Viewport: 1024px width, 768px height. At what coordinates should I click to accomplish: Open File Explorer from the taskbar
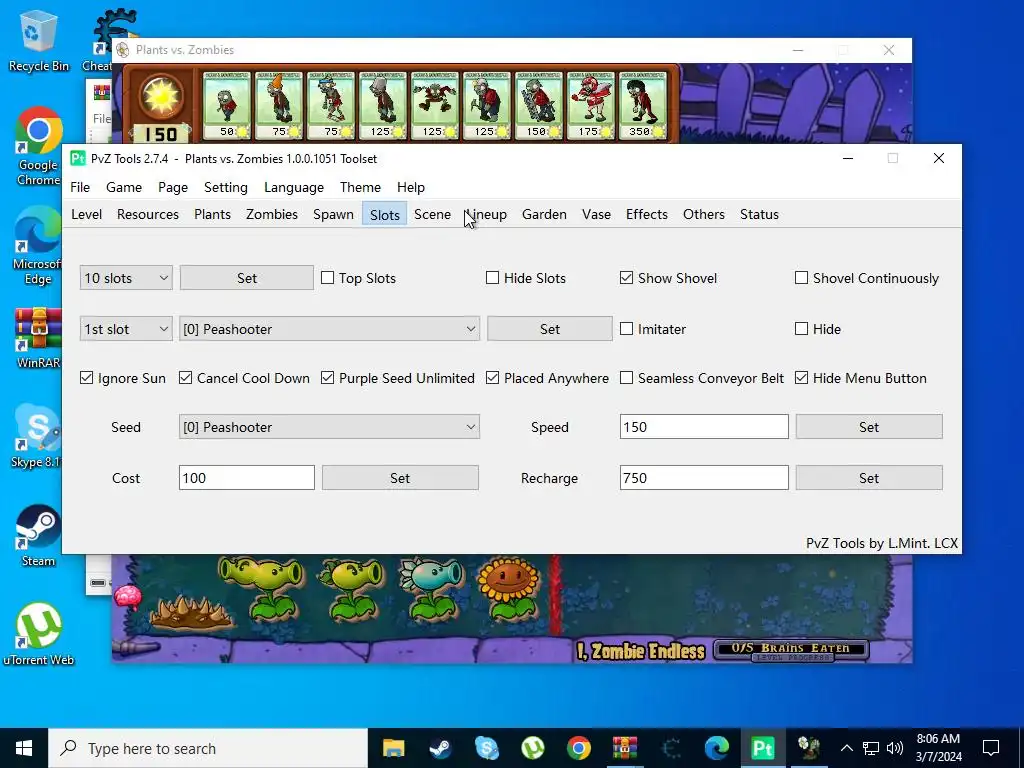click(x=393, y=748)
